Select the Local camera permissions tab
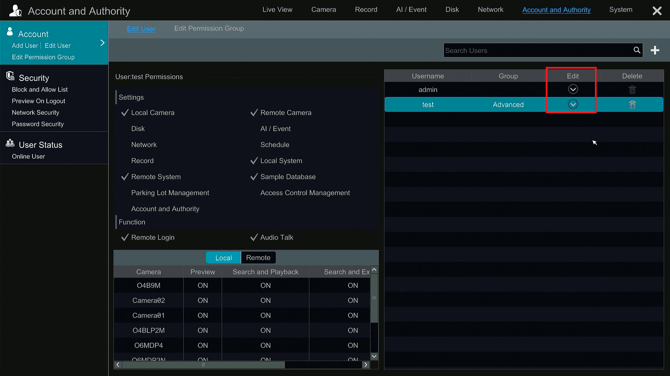 (223, 258)
